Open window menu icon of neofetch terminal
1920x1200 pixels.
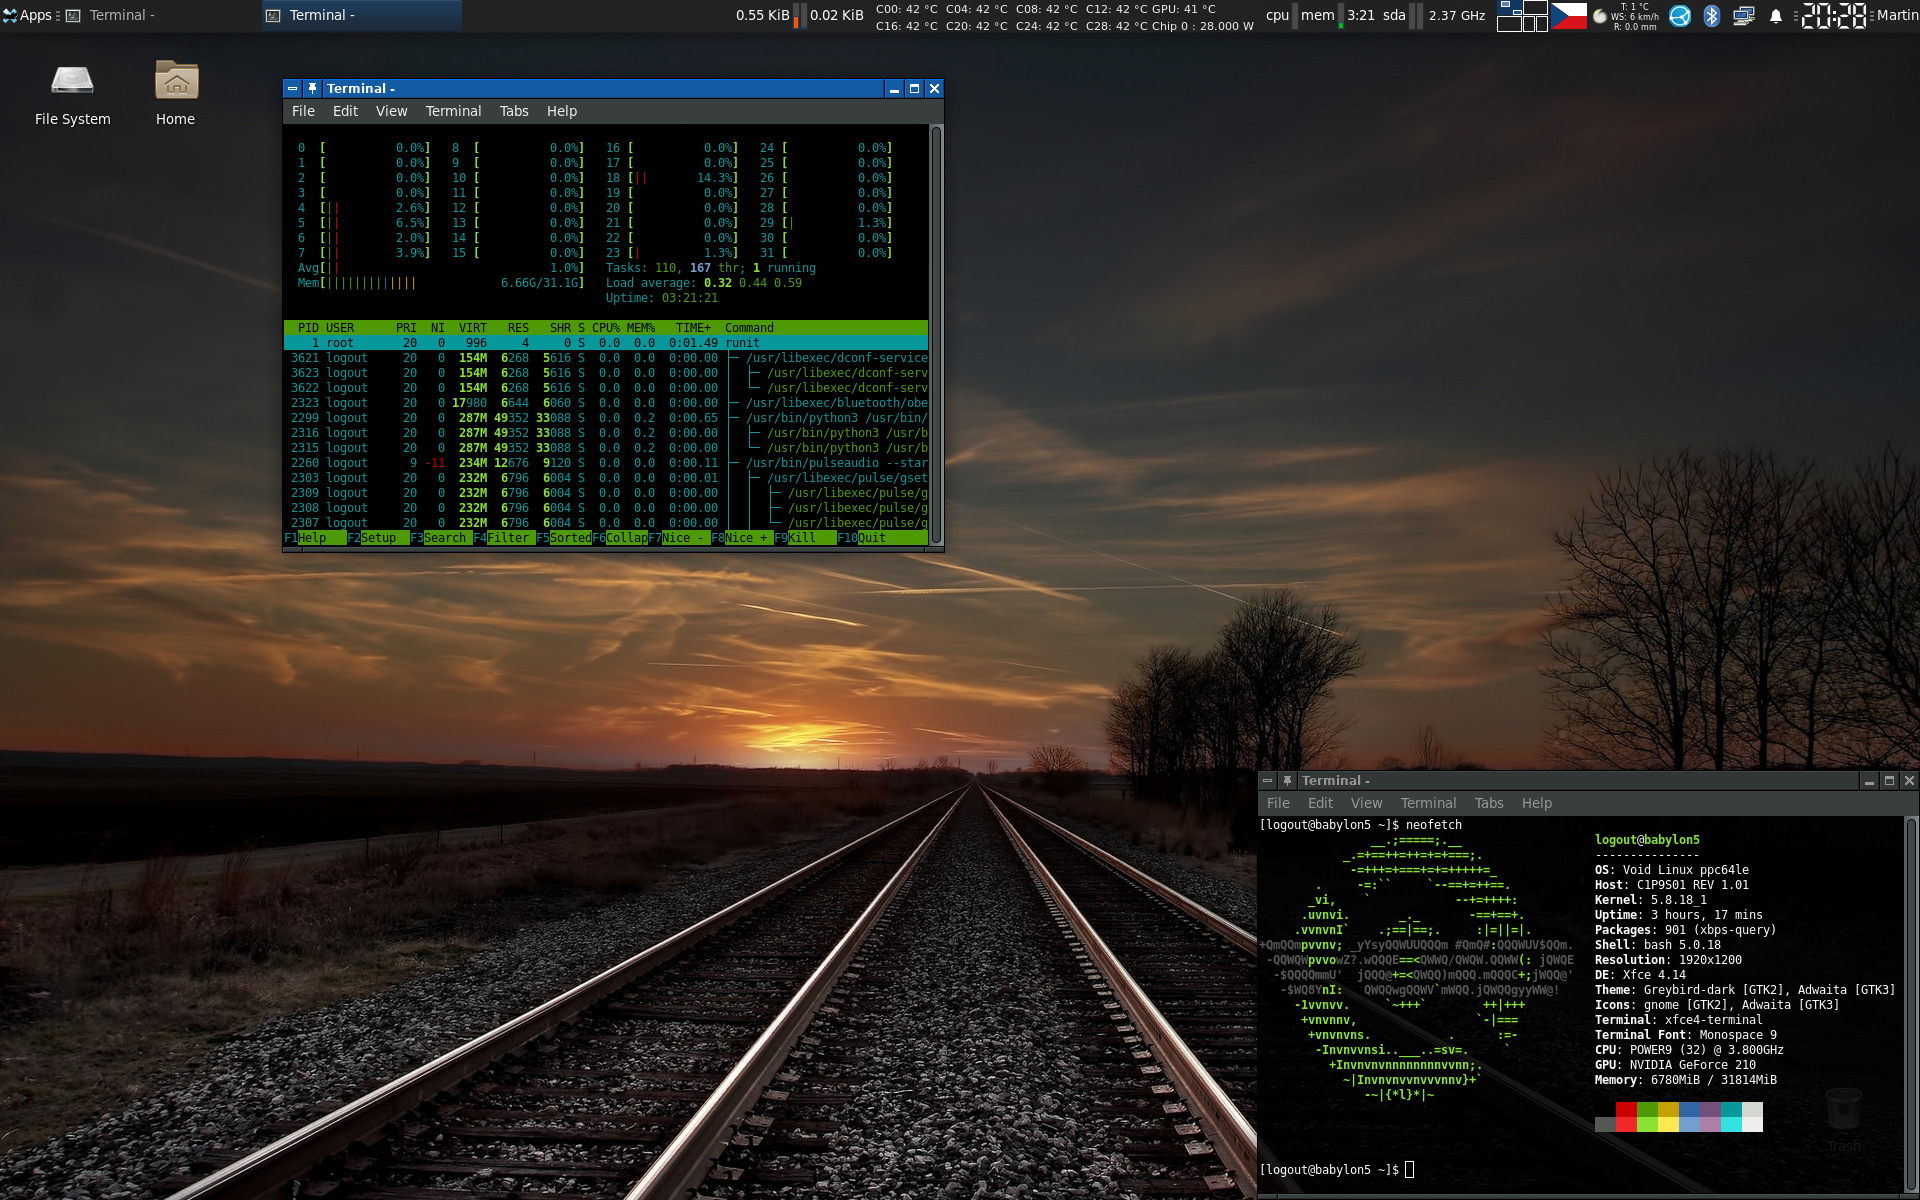click(1267, 780)
